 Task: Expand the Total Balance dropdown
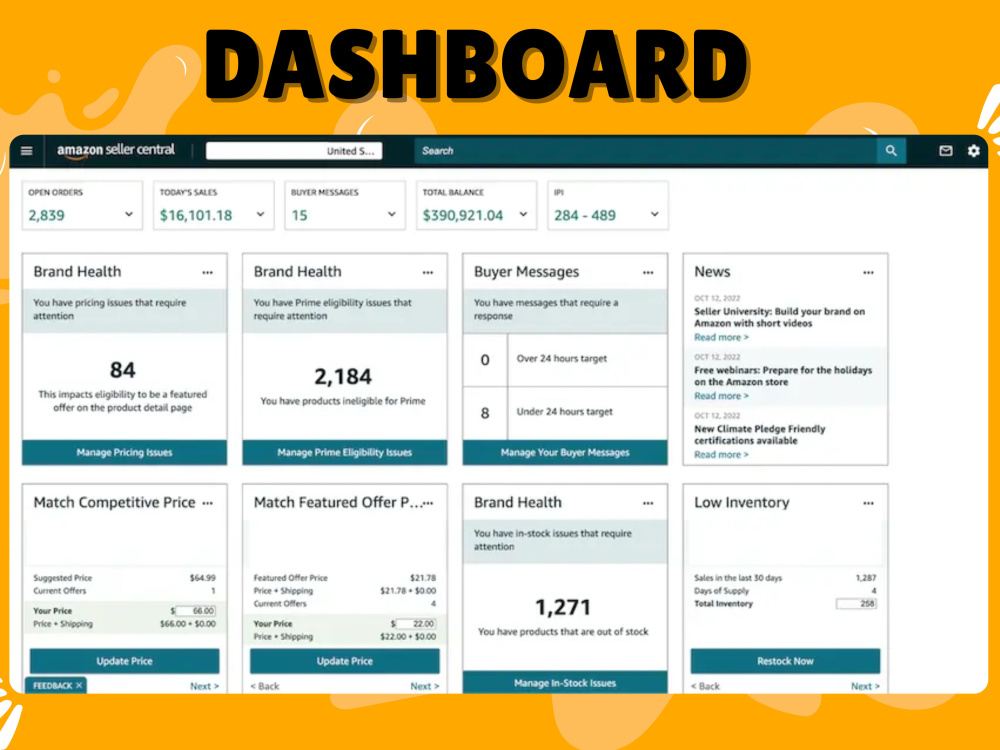click(523, 214)
